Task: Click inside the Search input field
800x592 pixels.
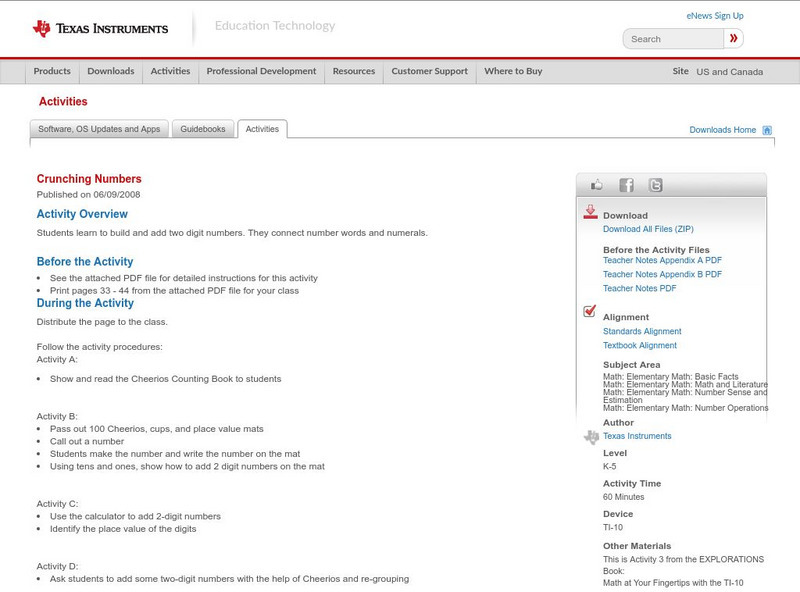Action: [673, 39]
